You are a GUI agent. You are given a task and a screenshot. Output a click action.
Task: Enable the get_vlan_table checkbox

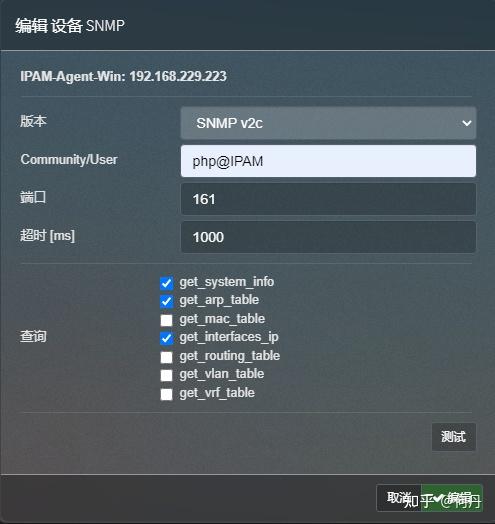166,375
